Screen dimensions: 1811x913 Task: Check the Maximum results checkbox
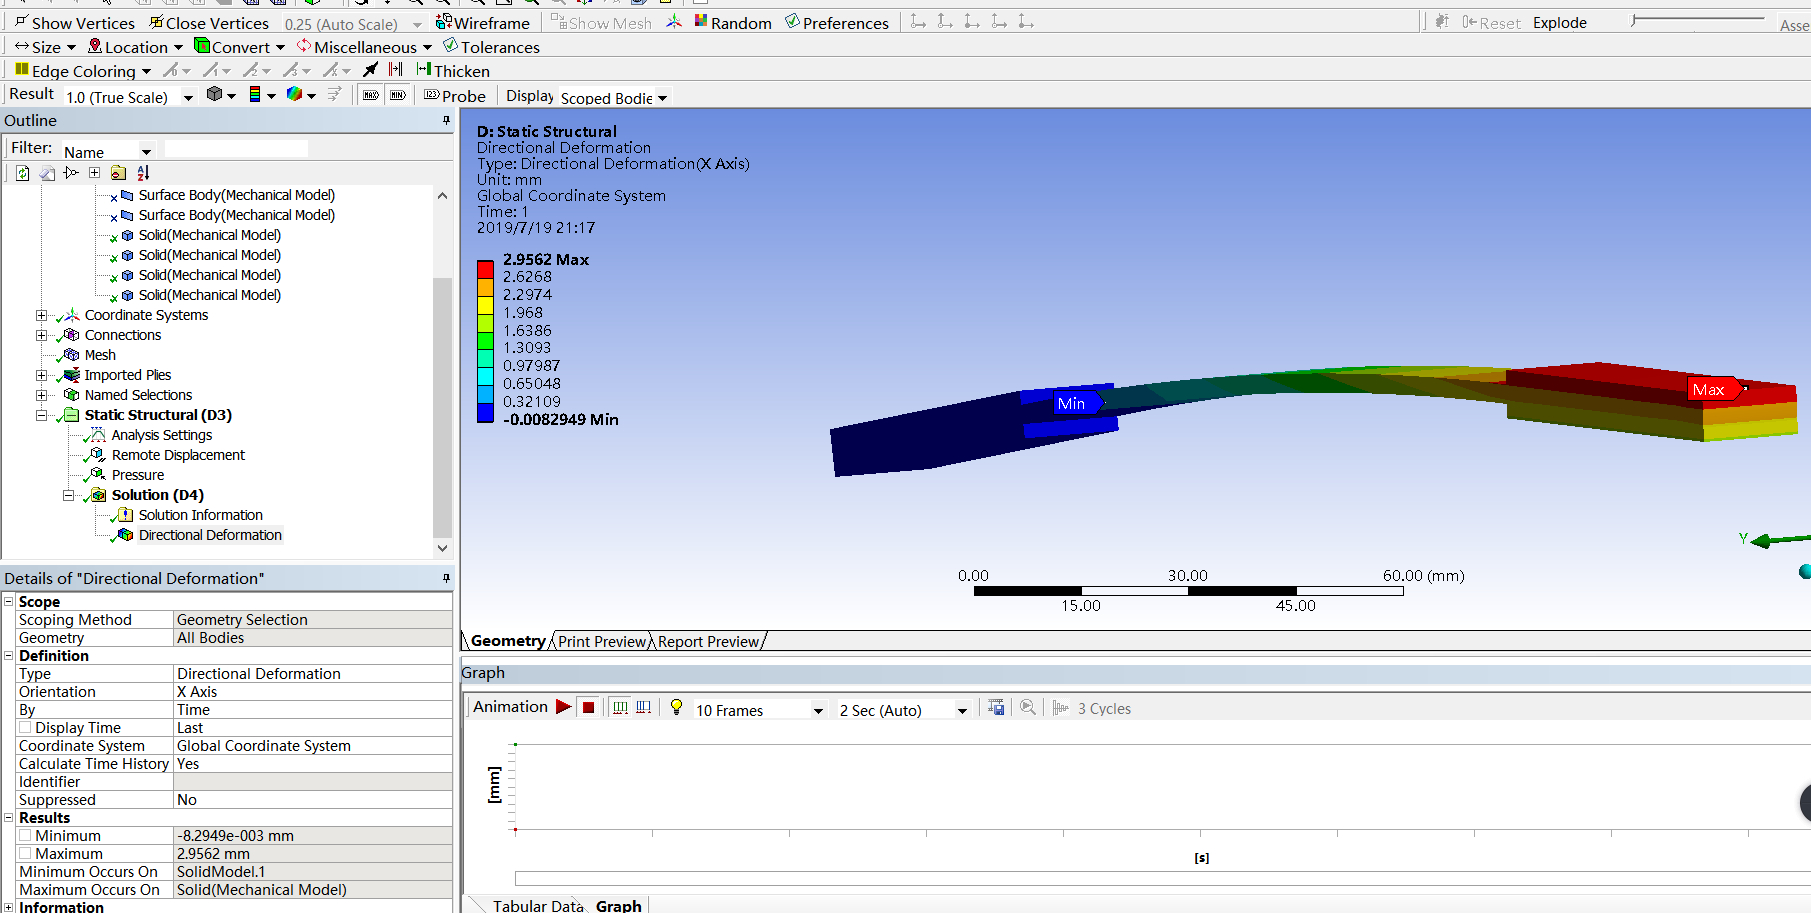point(25,854)
